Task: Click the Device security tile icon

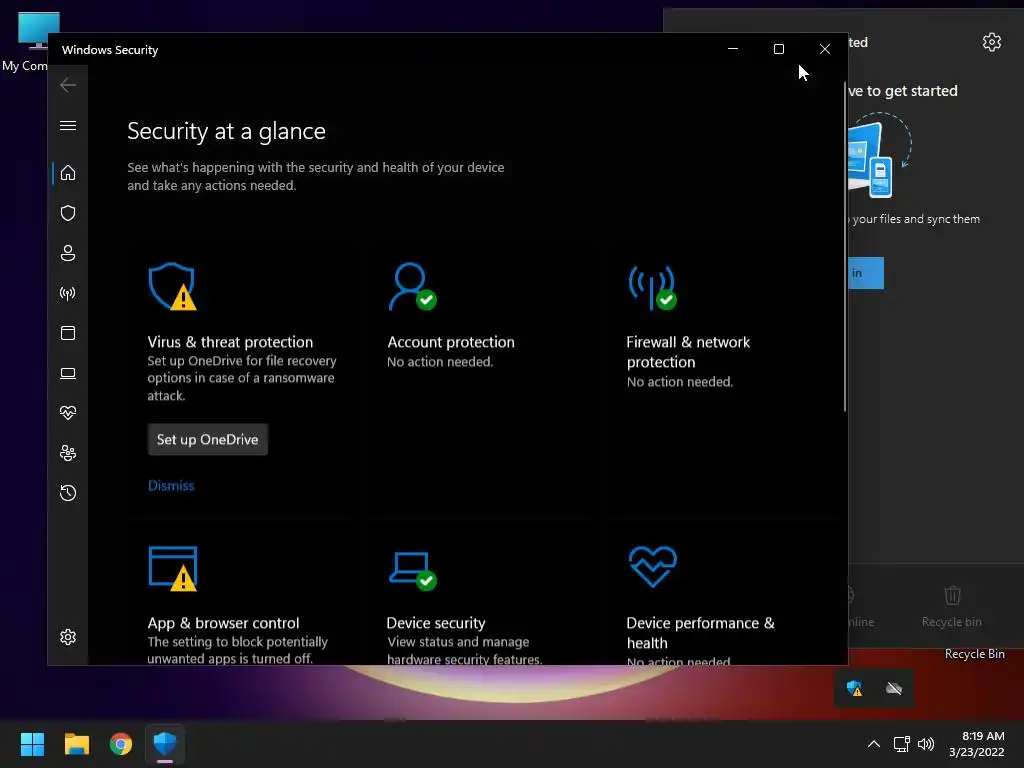Action: pyautogui.click(x=413, y=571)
